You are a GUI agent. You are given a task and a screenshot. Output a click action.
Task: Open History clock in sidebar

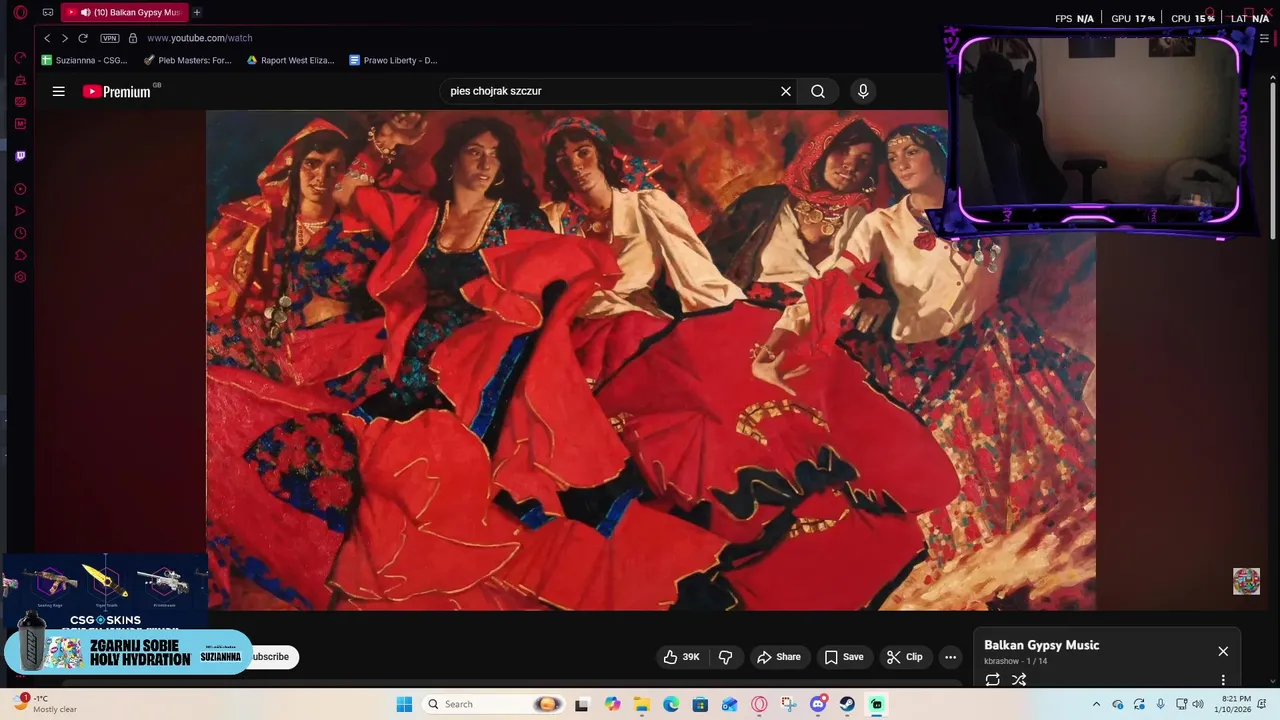pyautogui.click(x=20, y=233)
